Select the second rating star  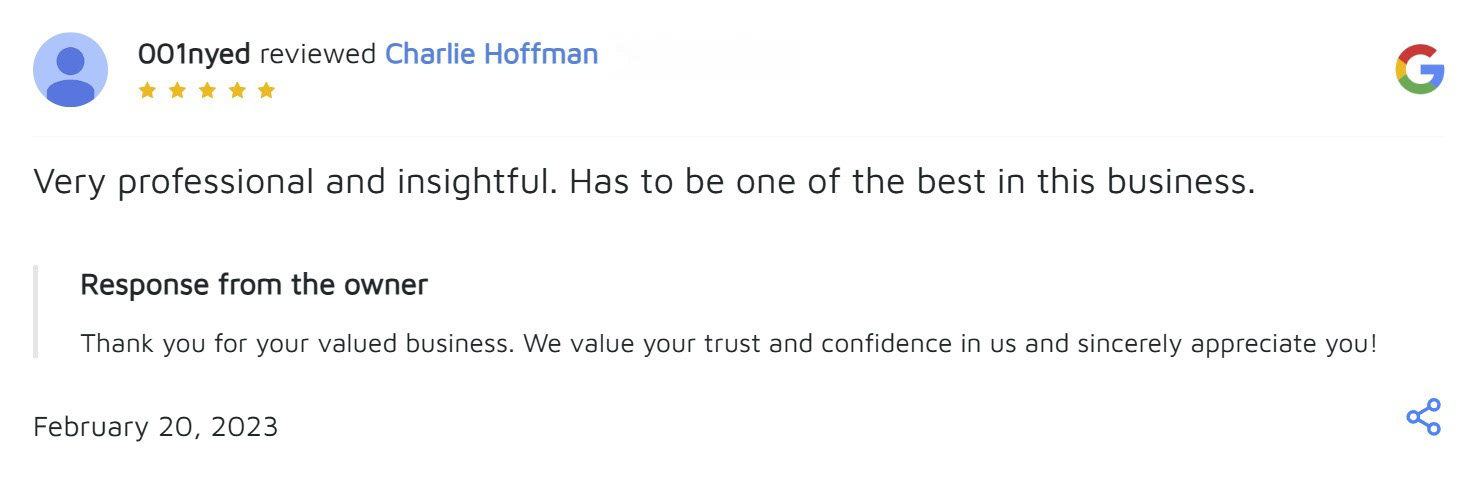[x=177, y=90]
